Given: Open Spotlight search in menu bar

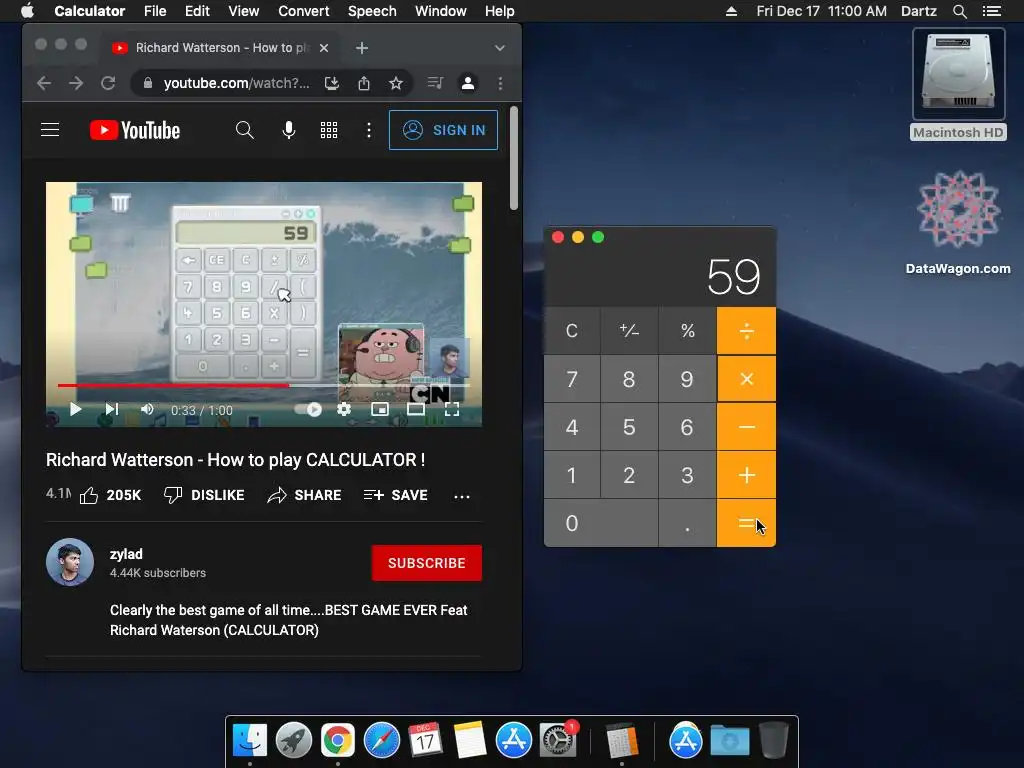Looking at the screenshot, I should (959, 11).
